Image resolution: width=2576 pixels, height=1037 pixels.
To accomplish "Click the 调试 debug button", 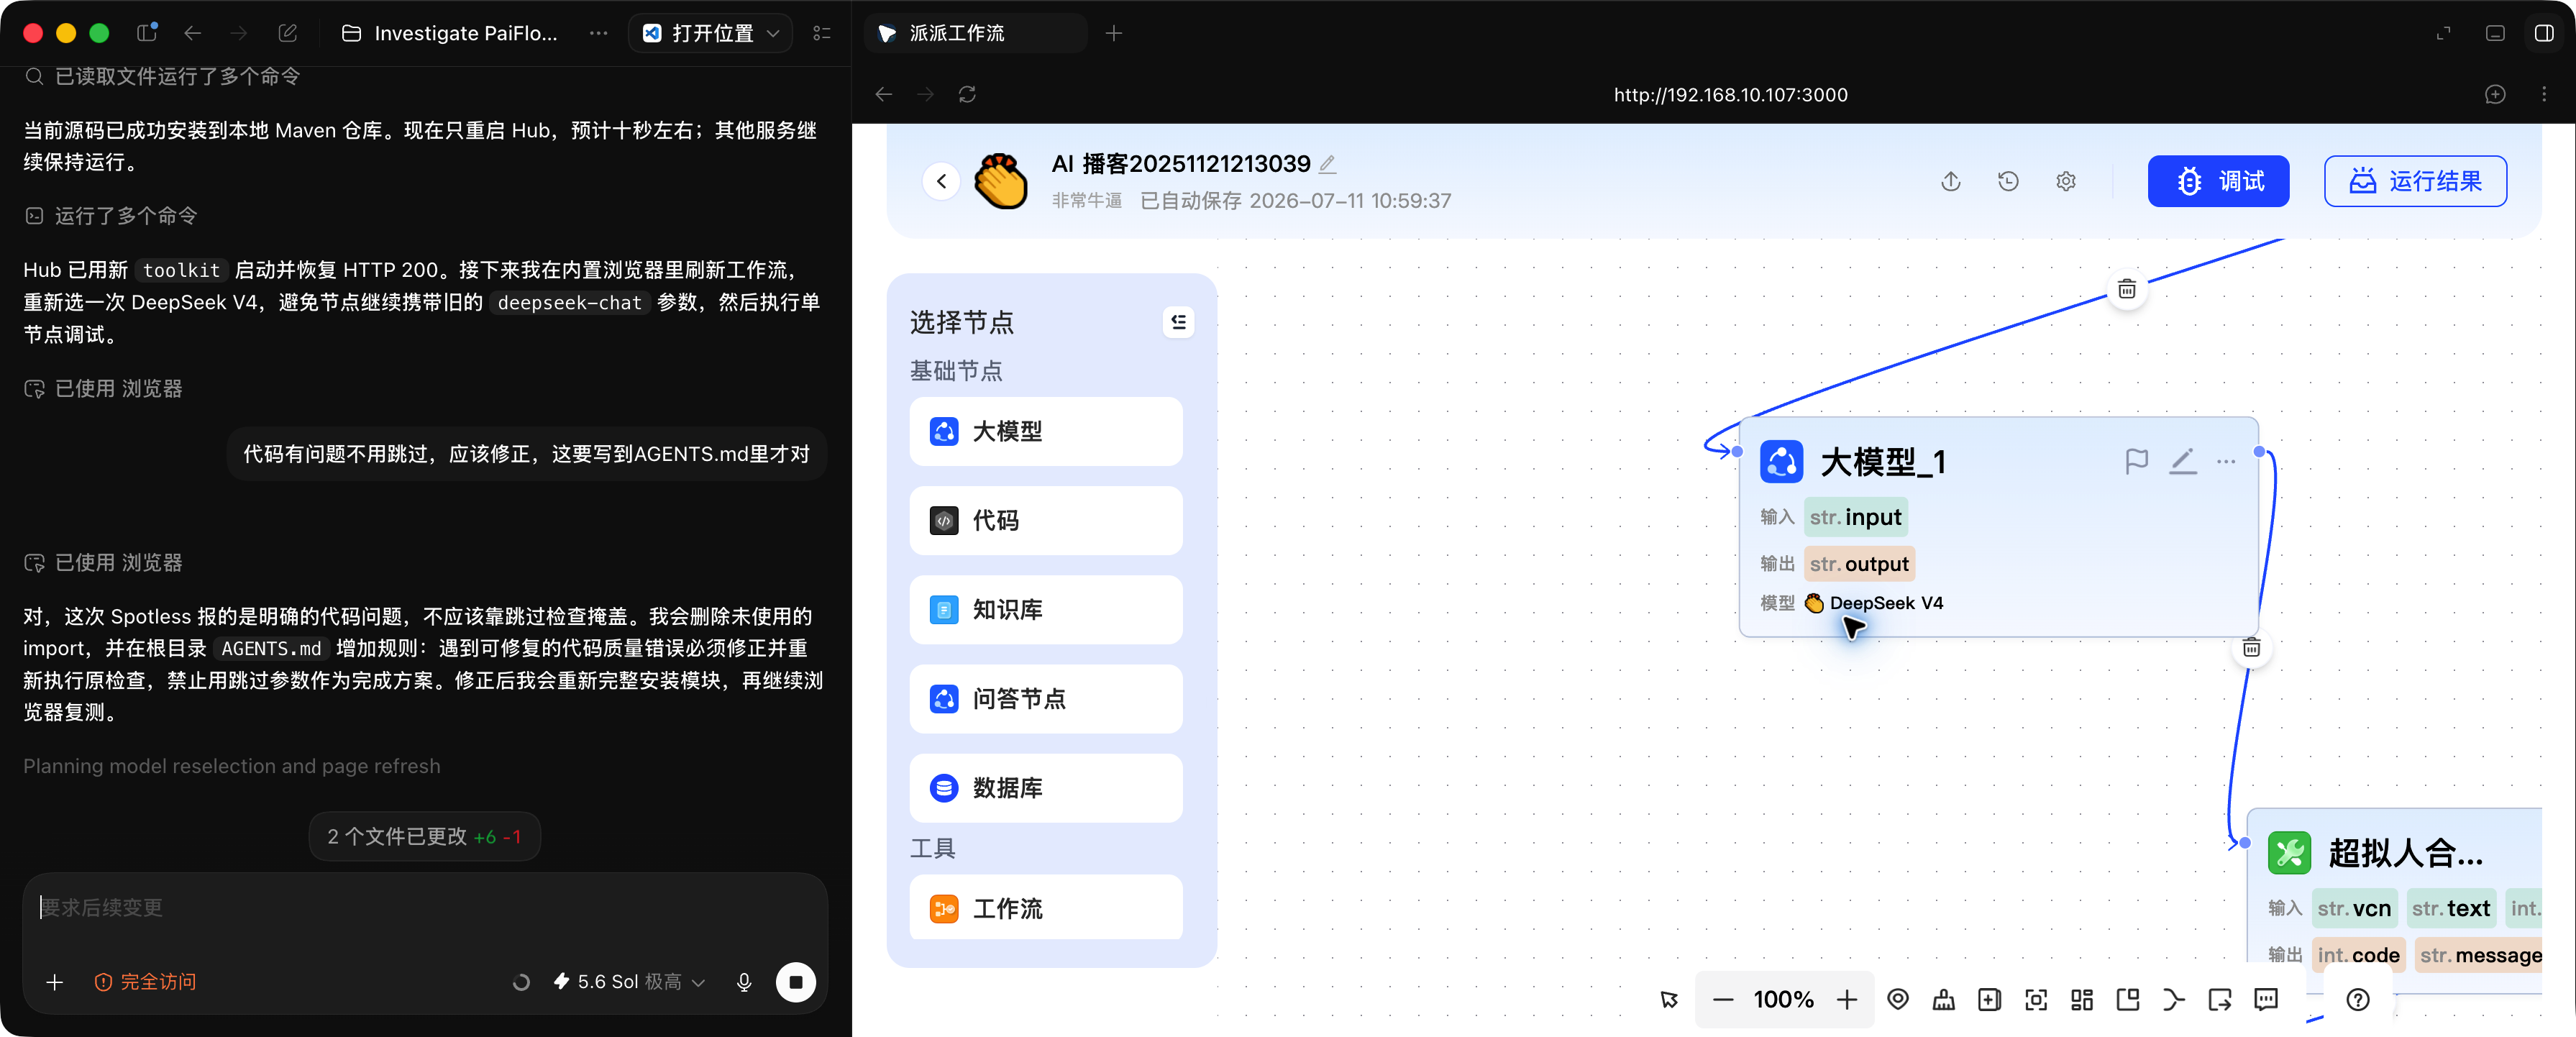I will coord(2218,181).
